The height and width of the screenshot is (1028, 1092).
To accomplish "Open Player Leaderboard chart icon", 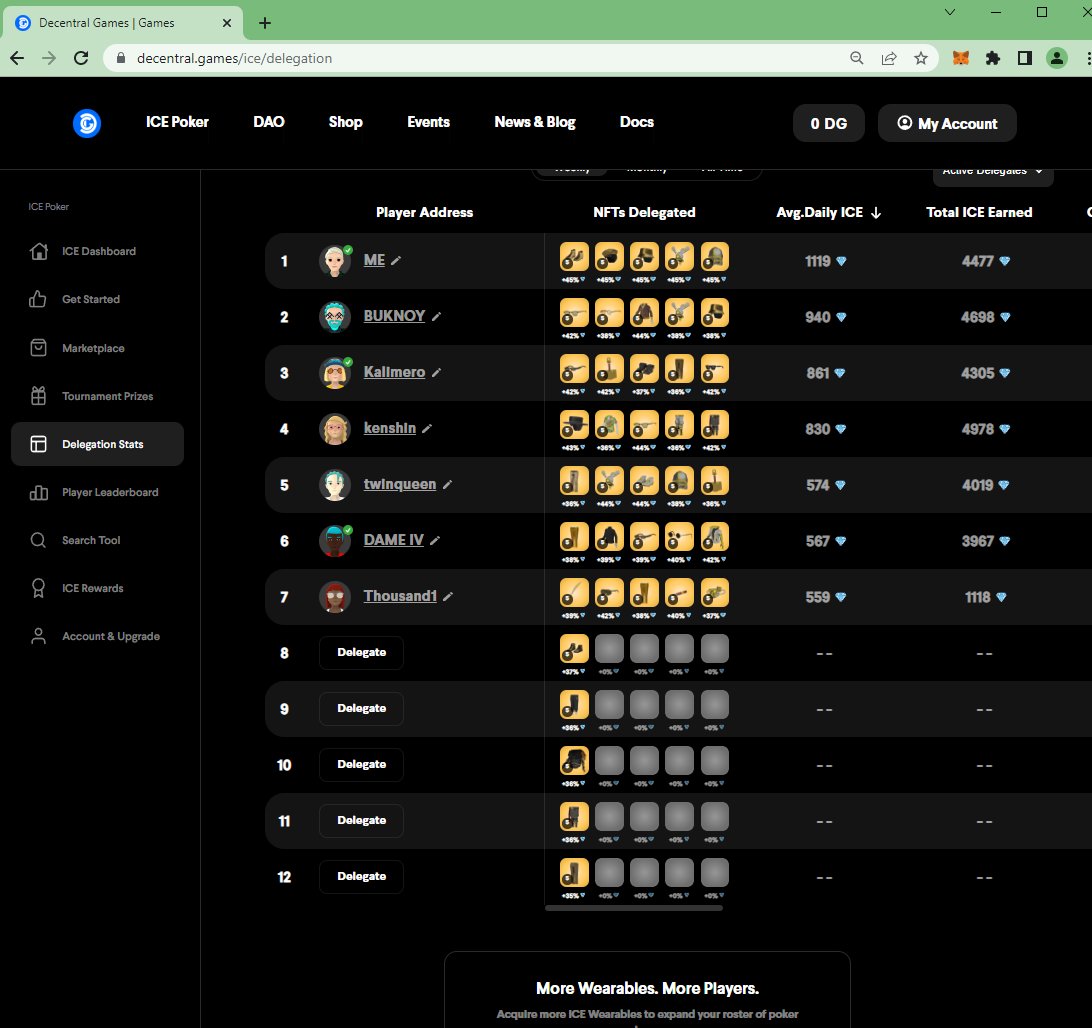I will (x=38, y=492).
